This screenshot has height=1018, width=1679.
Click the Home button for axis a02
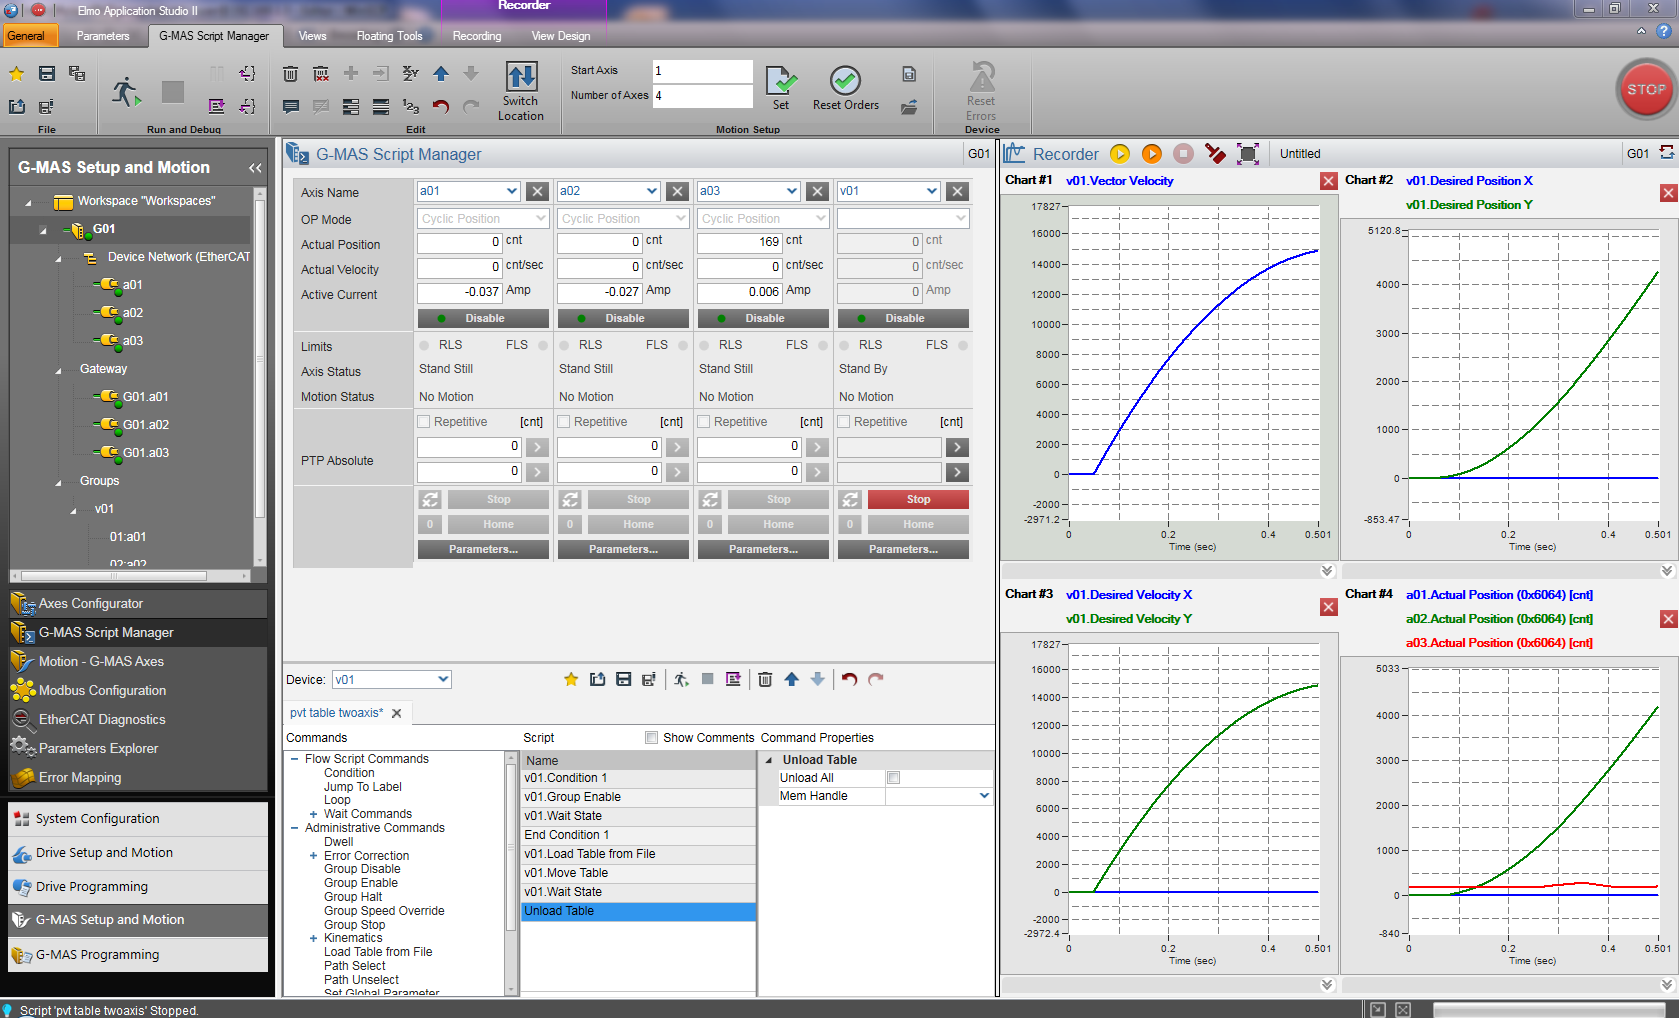(638, 524)
